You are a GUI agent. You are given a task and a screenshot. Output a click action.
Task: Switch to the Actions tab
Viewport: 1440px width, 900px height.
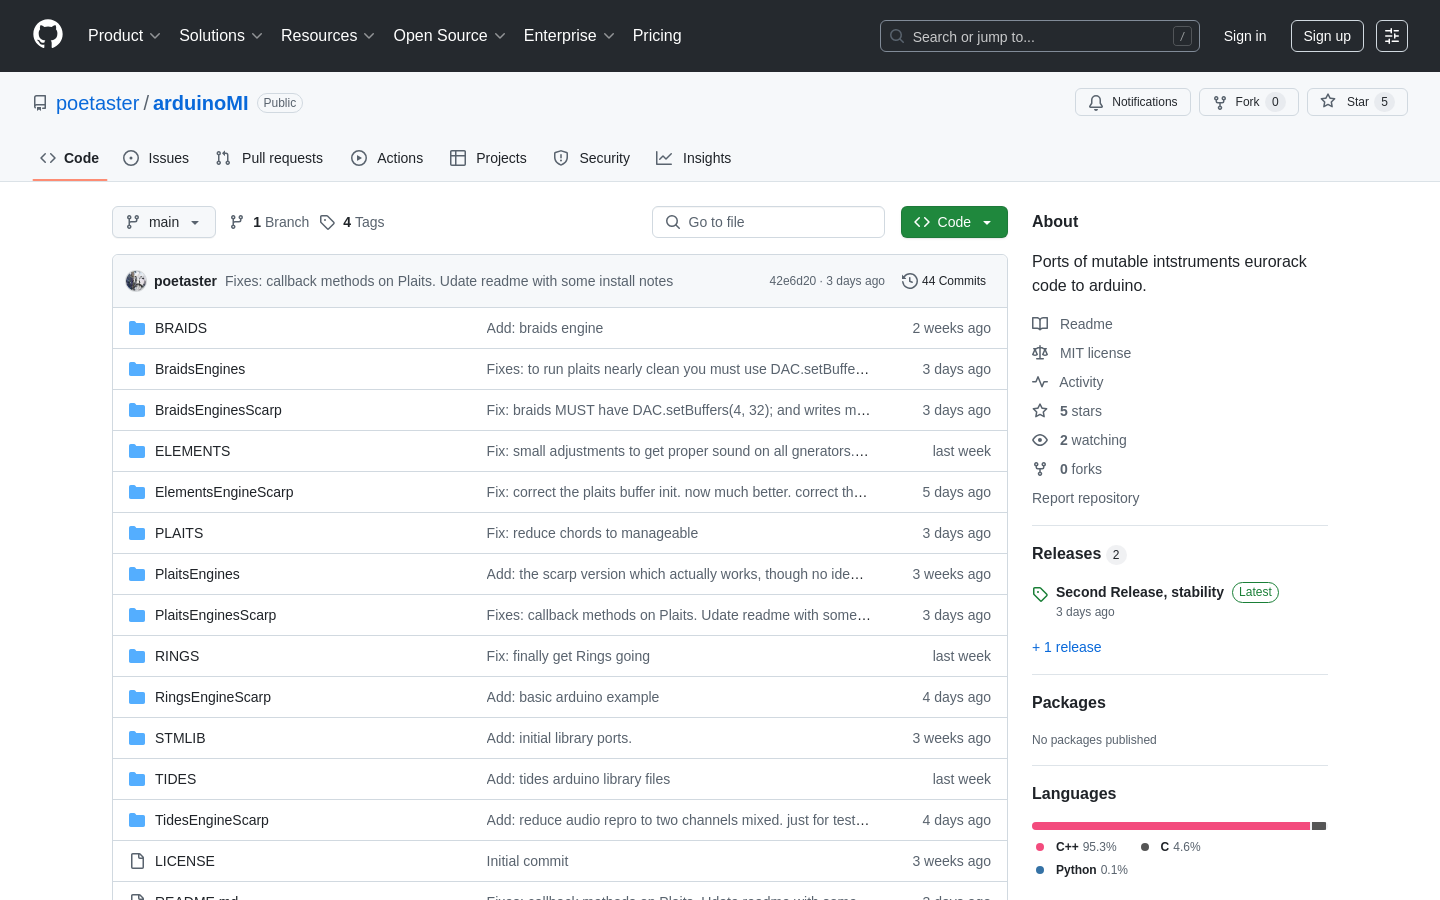tap(387, 158)
